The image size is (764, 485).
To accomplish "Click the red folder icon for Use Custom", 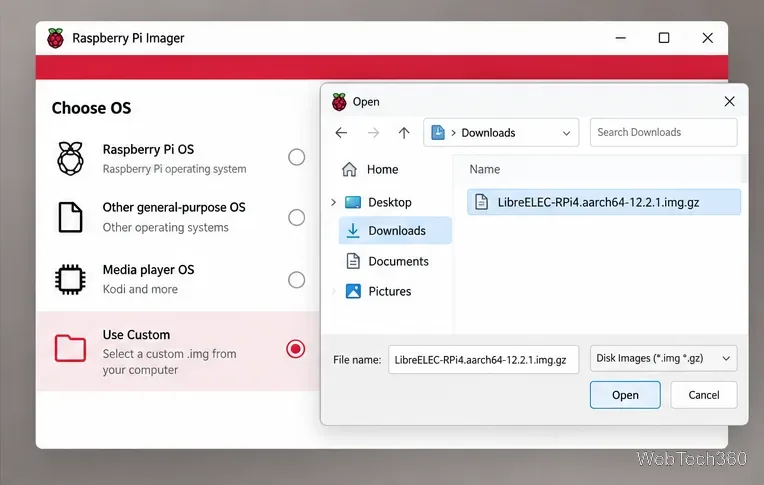I will point(70,348).
